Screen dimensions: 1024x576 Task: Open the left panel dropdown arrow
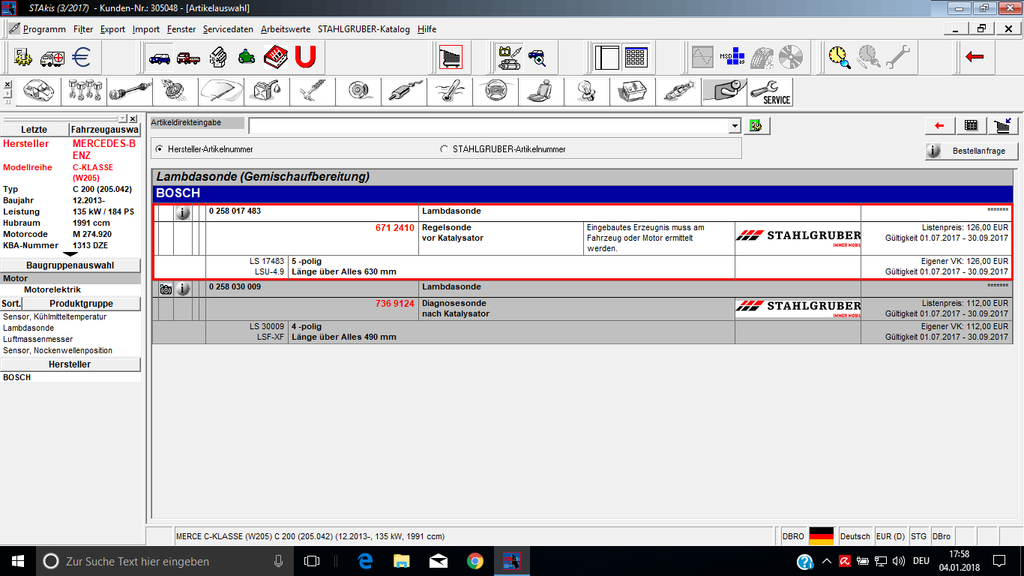click(x=122, y=119)
